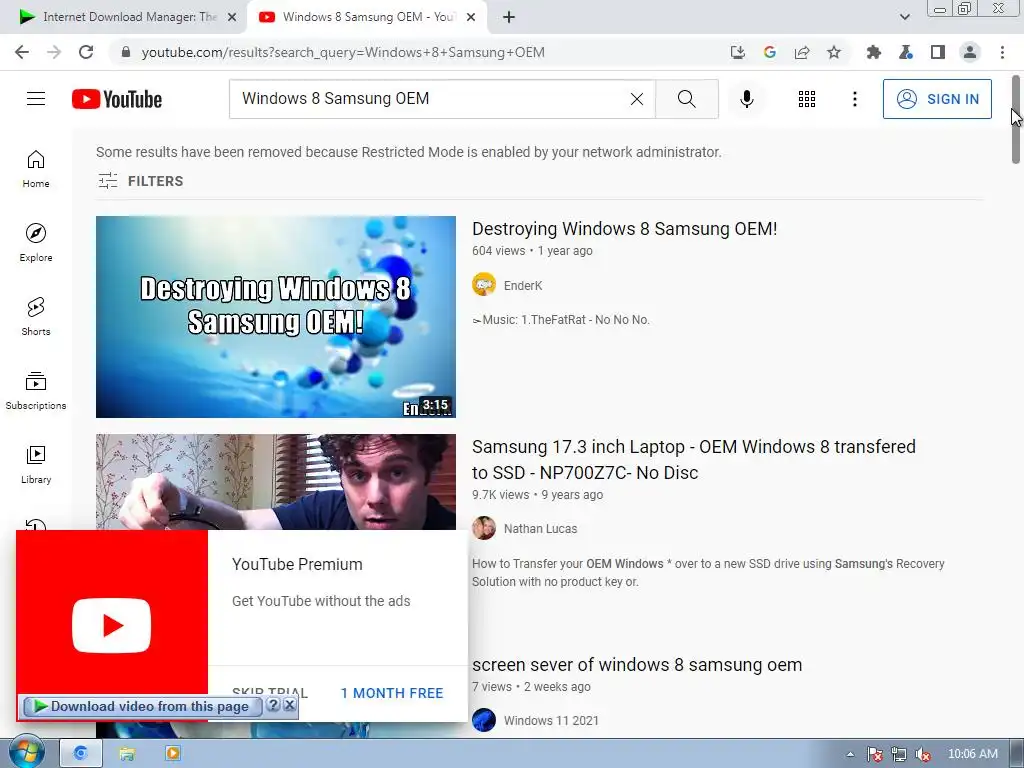
Task: Open Explore in the sidebar
Action: 36,242
